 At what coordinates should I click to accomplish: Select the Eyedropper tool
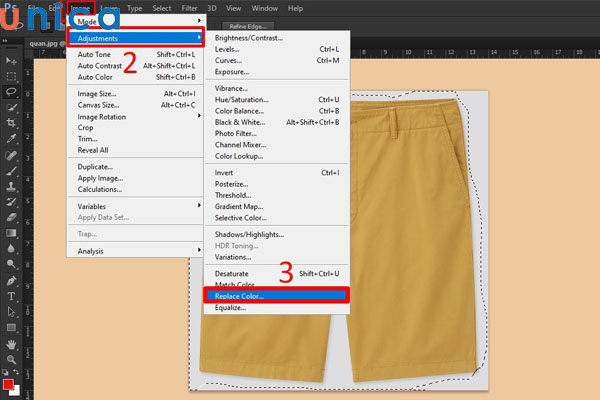(x=11, y=138)
